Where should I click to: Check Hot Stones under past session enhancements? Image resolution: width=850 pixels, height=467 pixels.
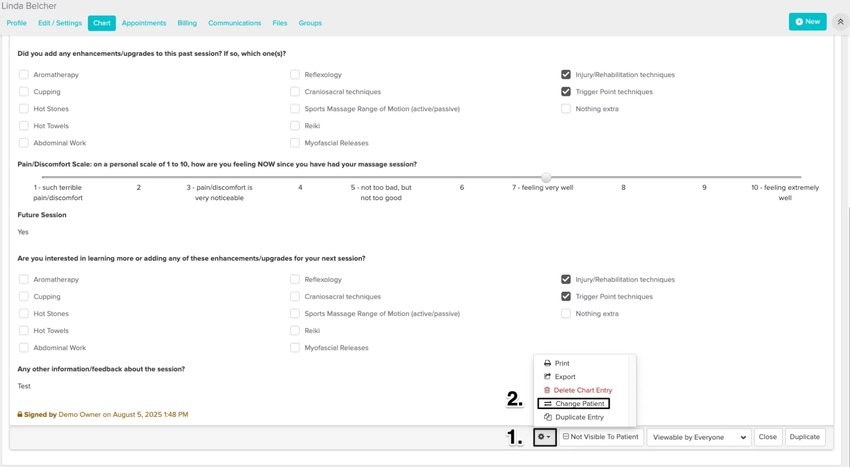[24, 109]
